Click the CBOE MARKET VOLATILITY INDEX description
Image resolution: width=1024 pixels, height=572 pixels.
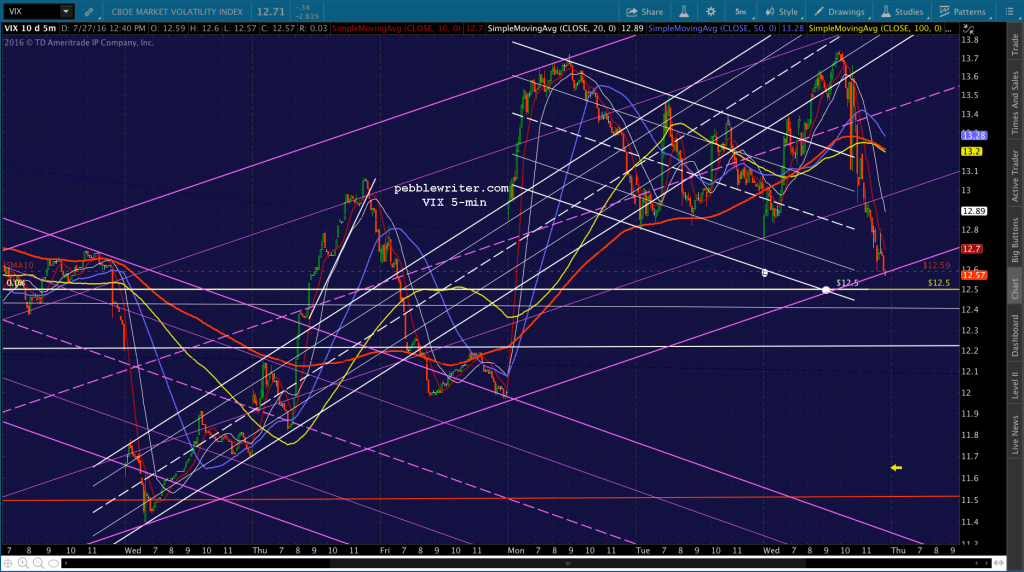coord(177,12)
